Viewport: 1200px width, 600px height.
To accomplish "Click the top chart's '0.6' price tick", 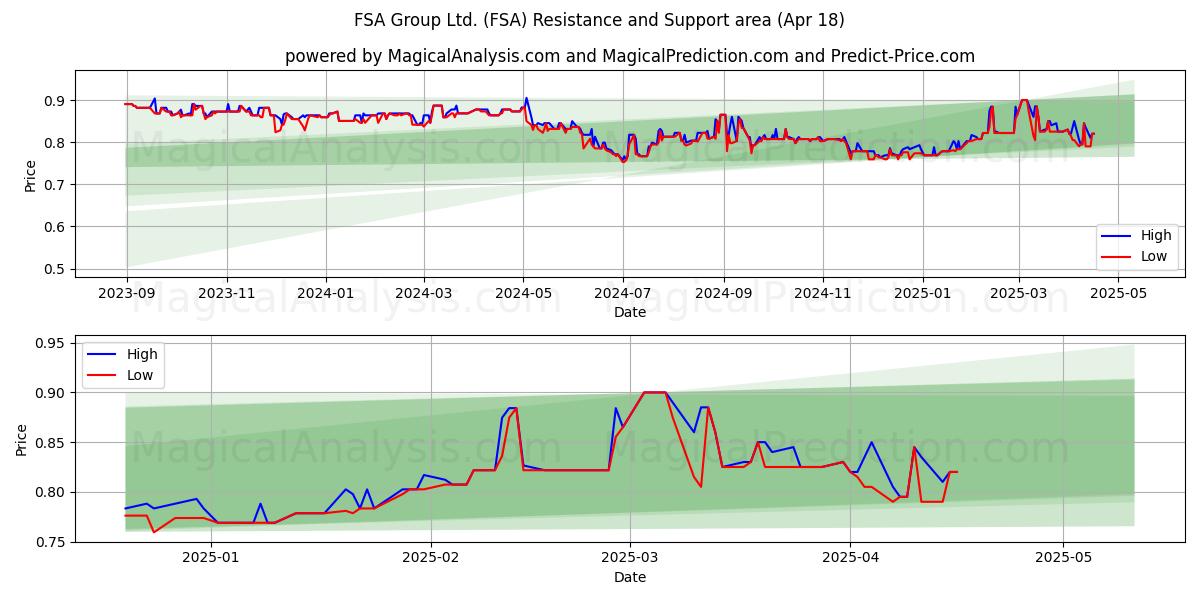I will pos(55,227).
